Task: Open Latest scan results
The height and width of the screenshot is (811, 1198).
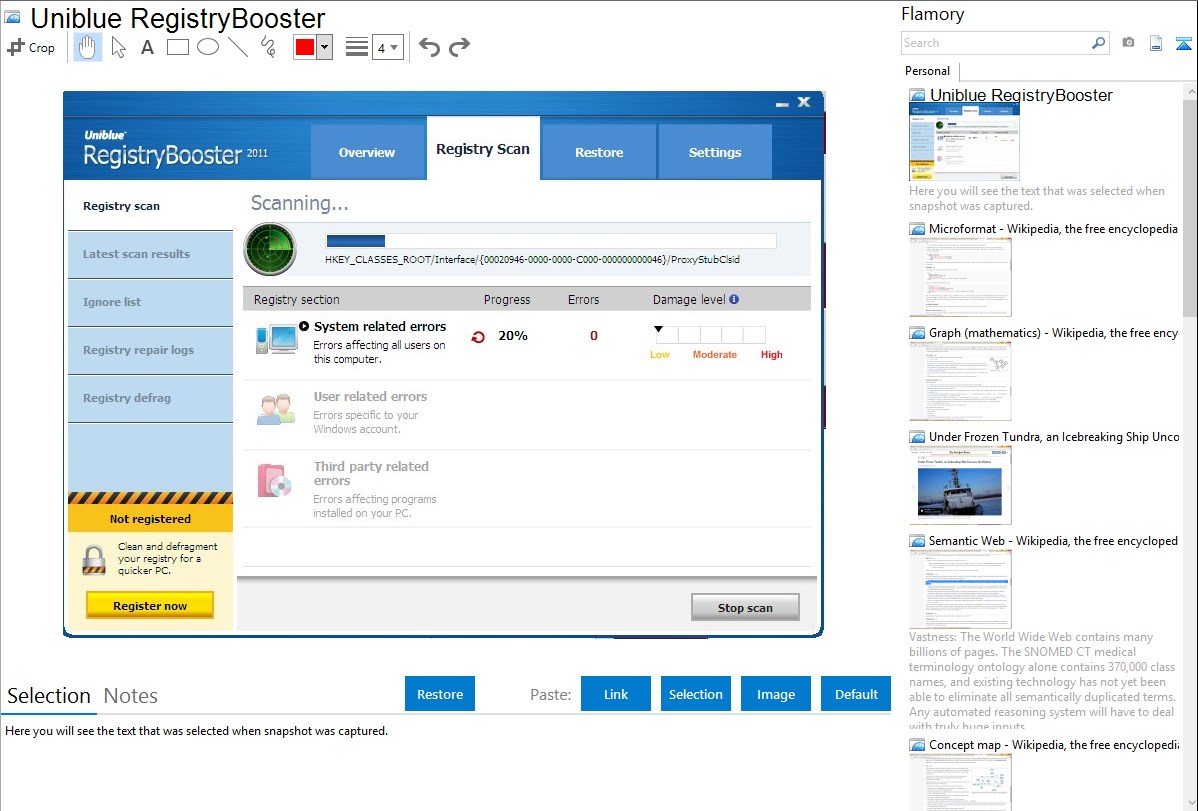Action: [x=151, y=254]
